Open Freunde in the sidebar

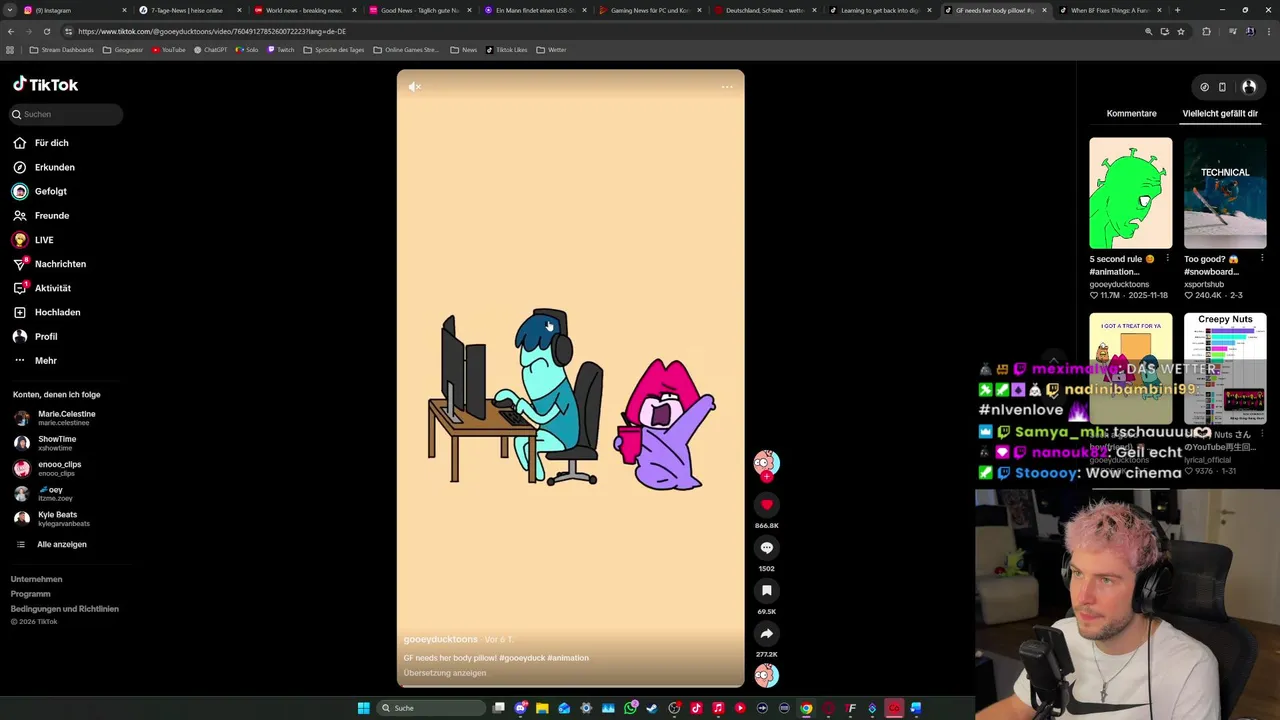point(51,215)
